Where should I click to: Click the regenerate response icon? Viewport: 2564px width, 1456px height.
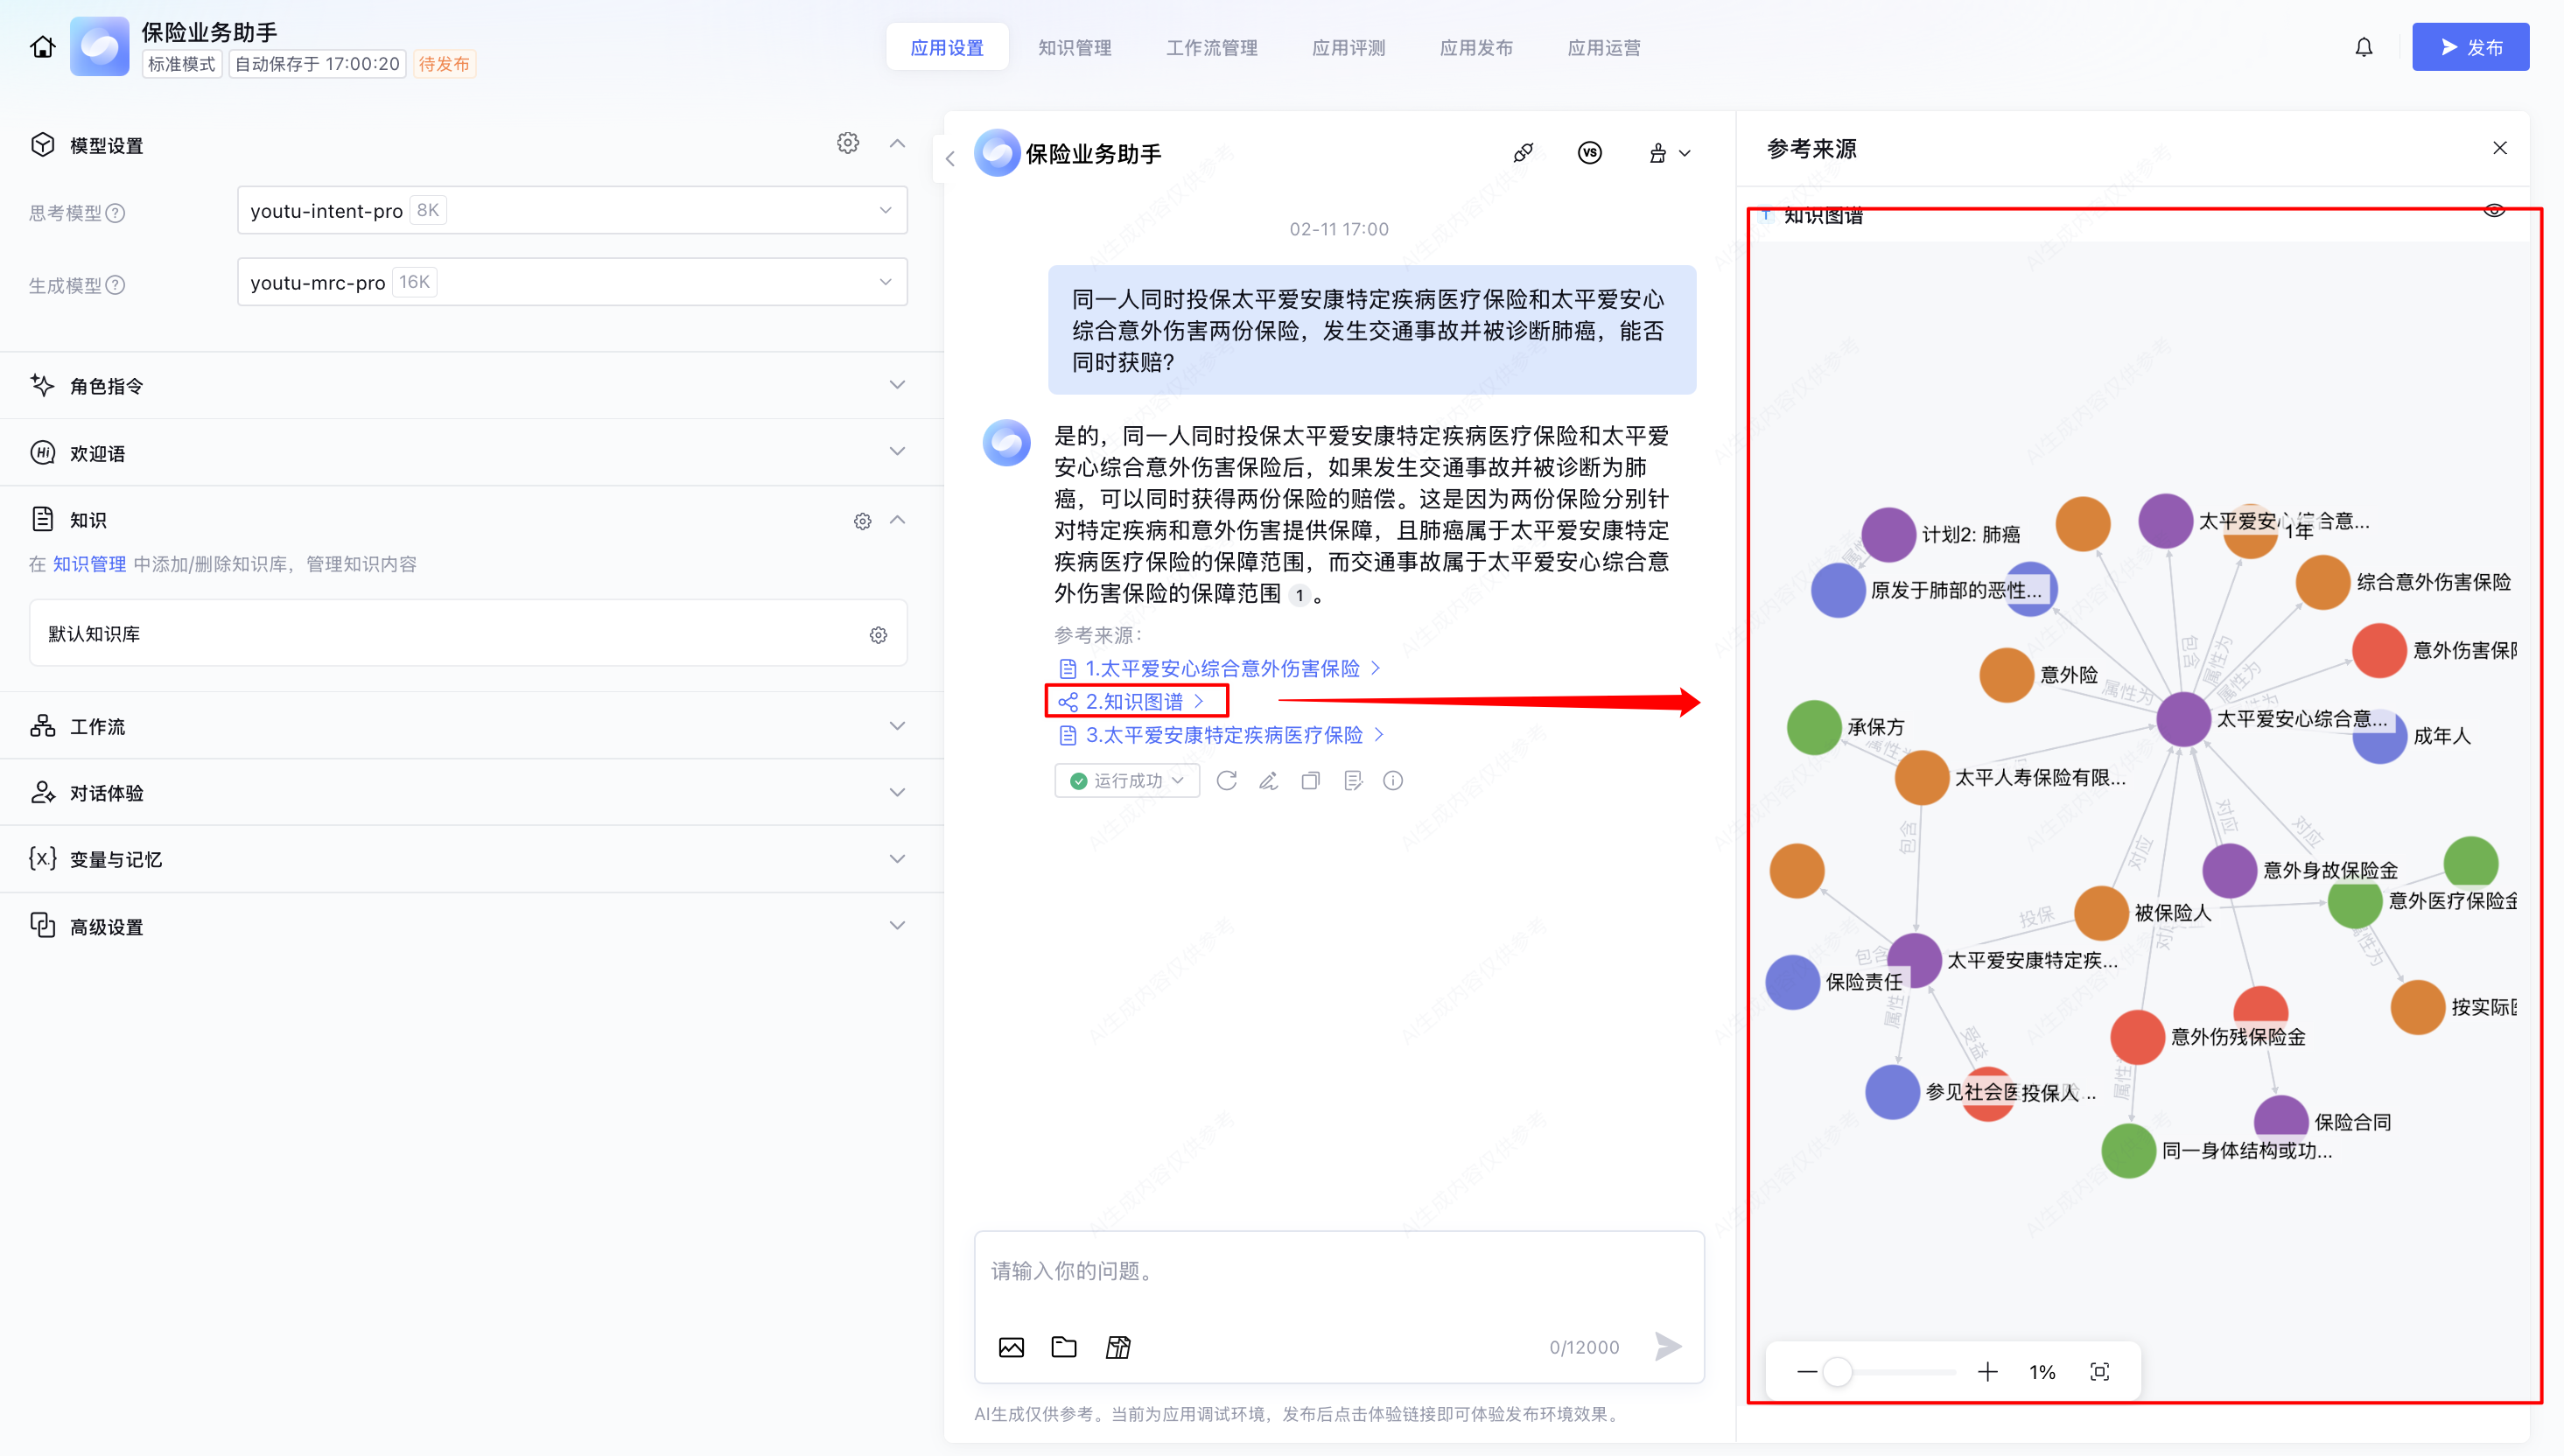coord(1226,781)
